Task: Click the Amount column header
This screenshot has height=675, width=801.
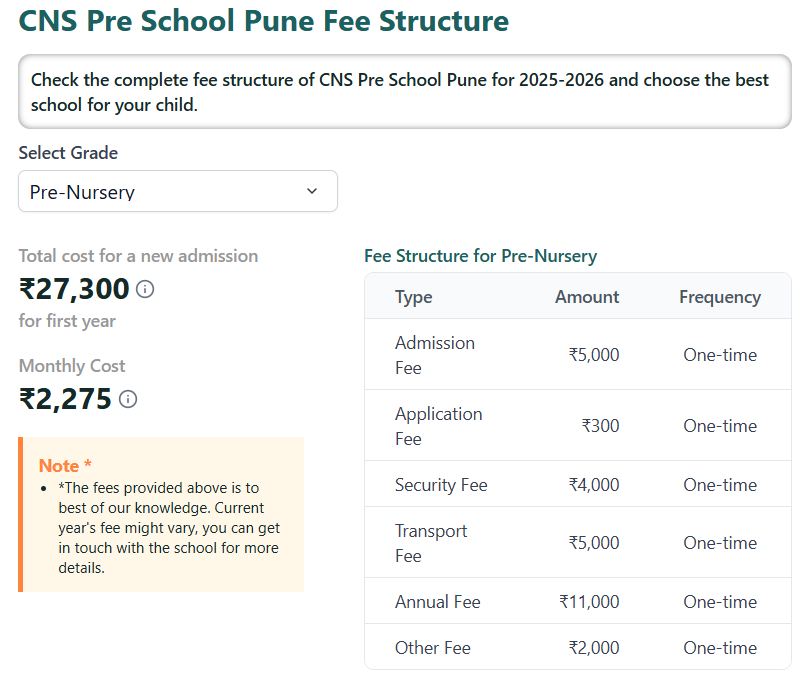Action: pos(587,296)
